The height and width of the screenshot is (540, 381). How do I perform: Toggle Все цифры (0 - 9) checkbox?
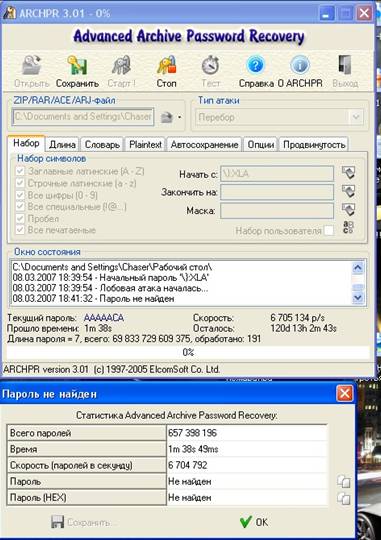tap(20, 195)
